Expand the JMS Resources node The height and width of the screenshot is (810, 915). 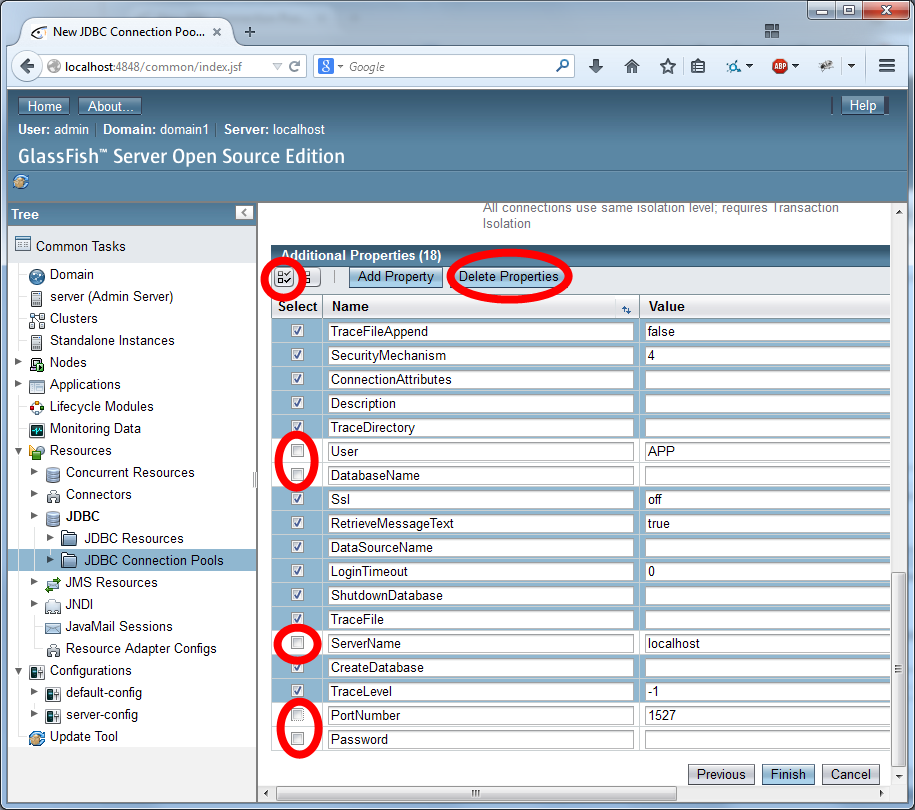(34, 582)
